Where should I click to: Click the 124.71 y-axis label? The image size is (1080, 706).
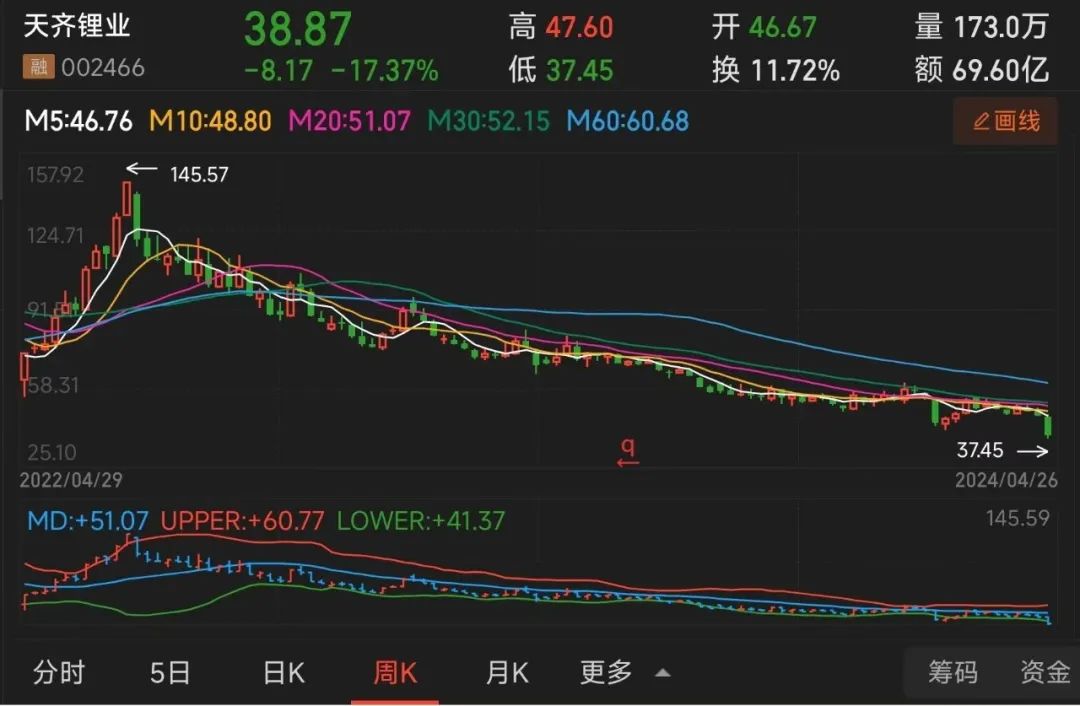pos(55,236)
